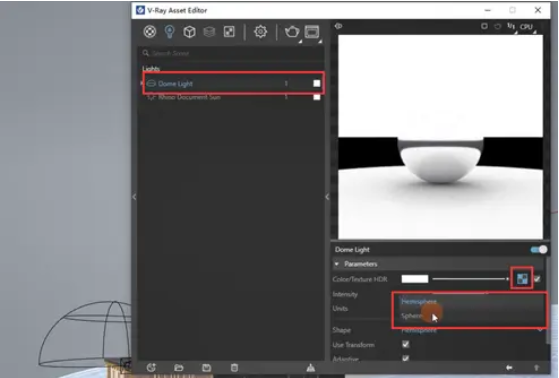Open the frame buffer options corner arrow

point(320,42)
